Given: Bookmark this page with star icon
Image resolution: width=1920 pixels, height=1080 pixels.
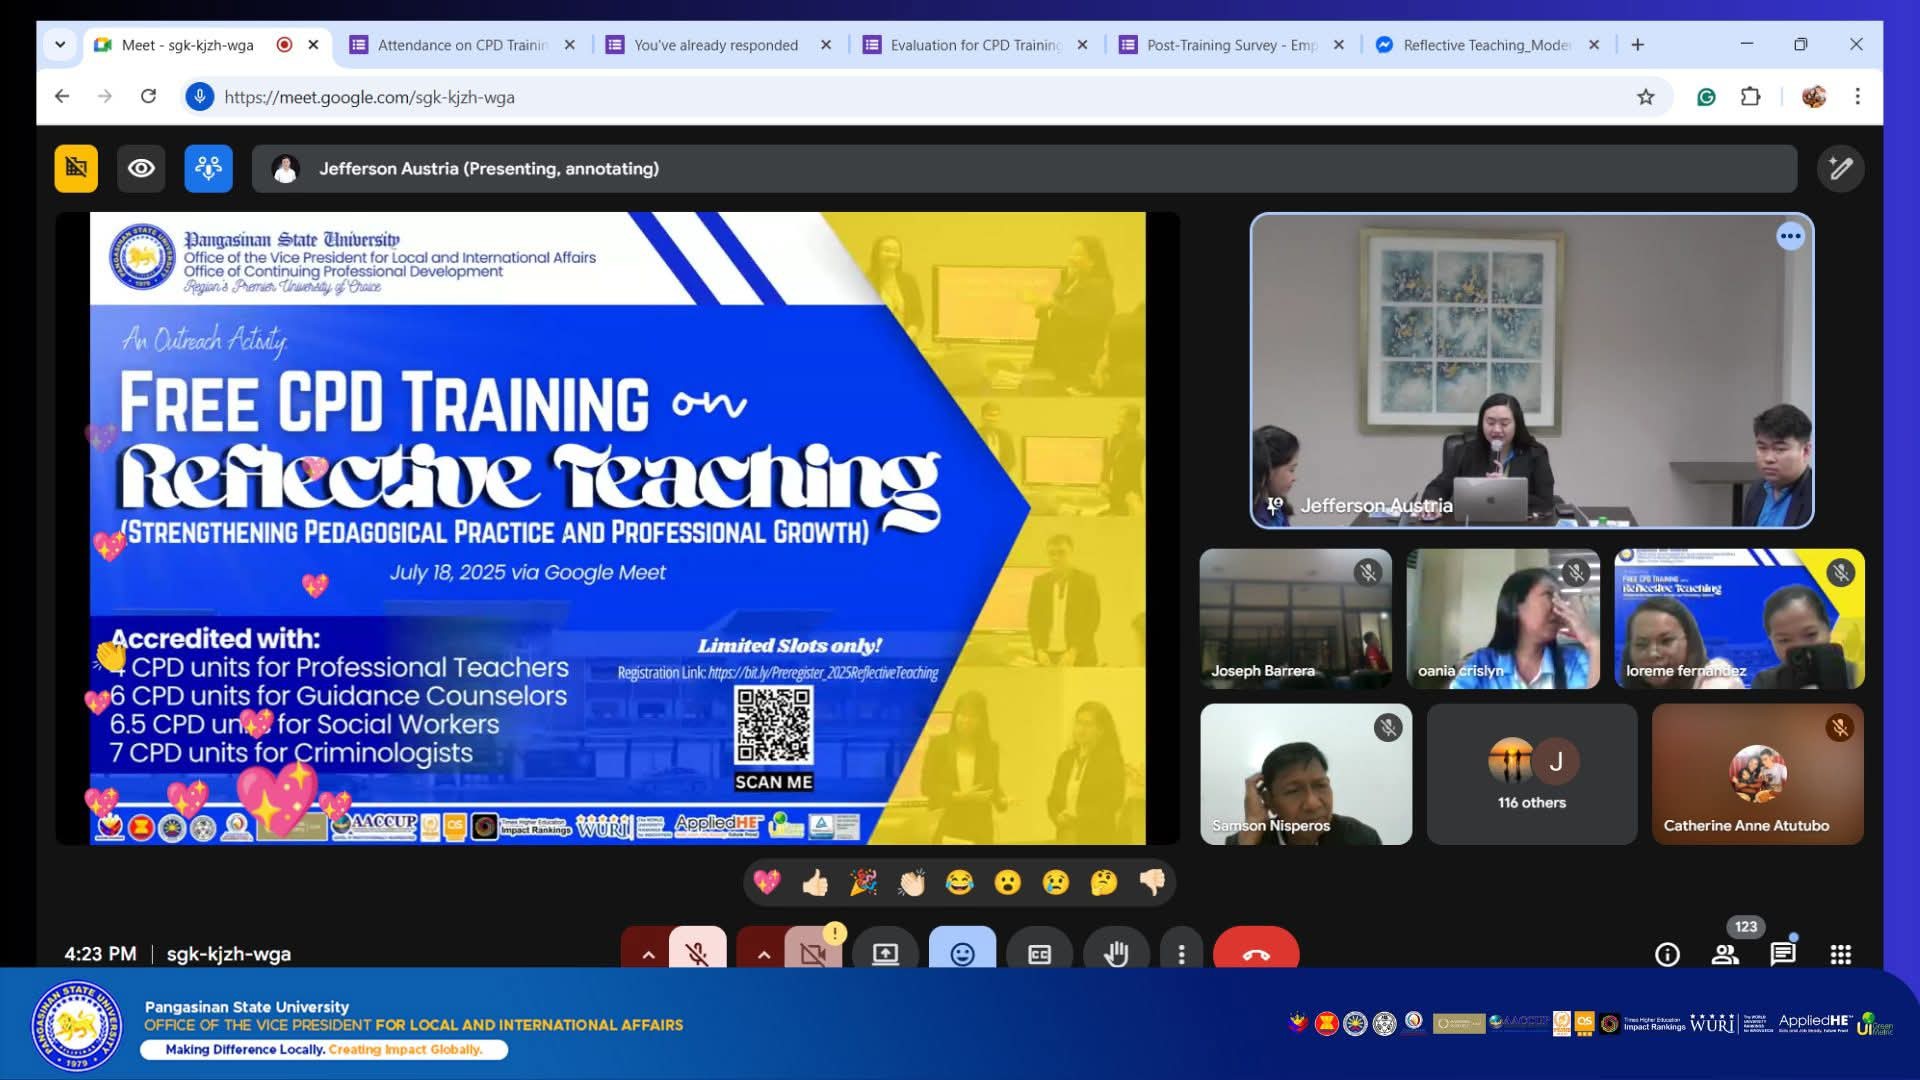Looking at the screenshot, I should tap(1646, 97).
